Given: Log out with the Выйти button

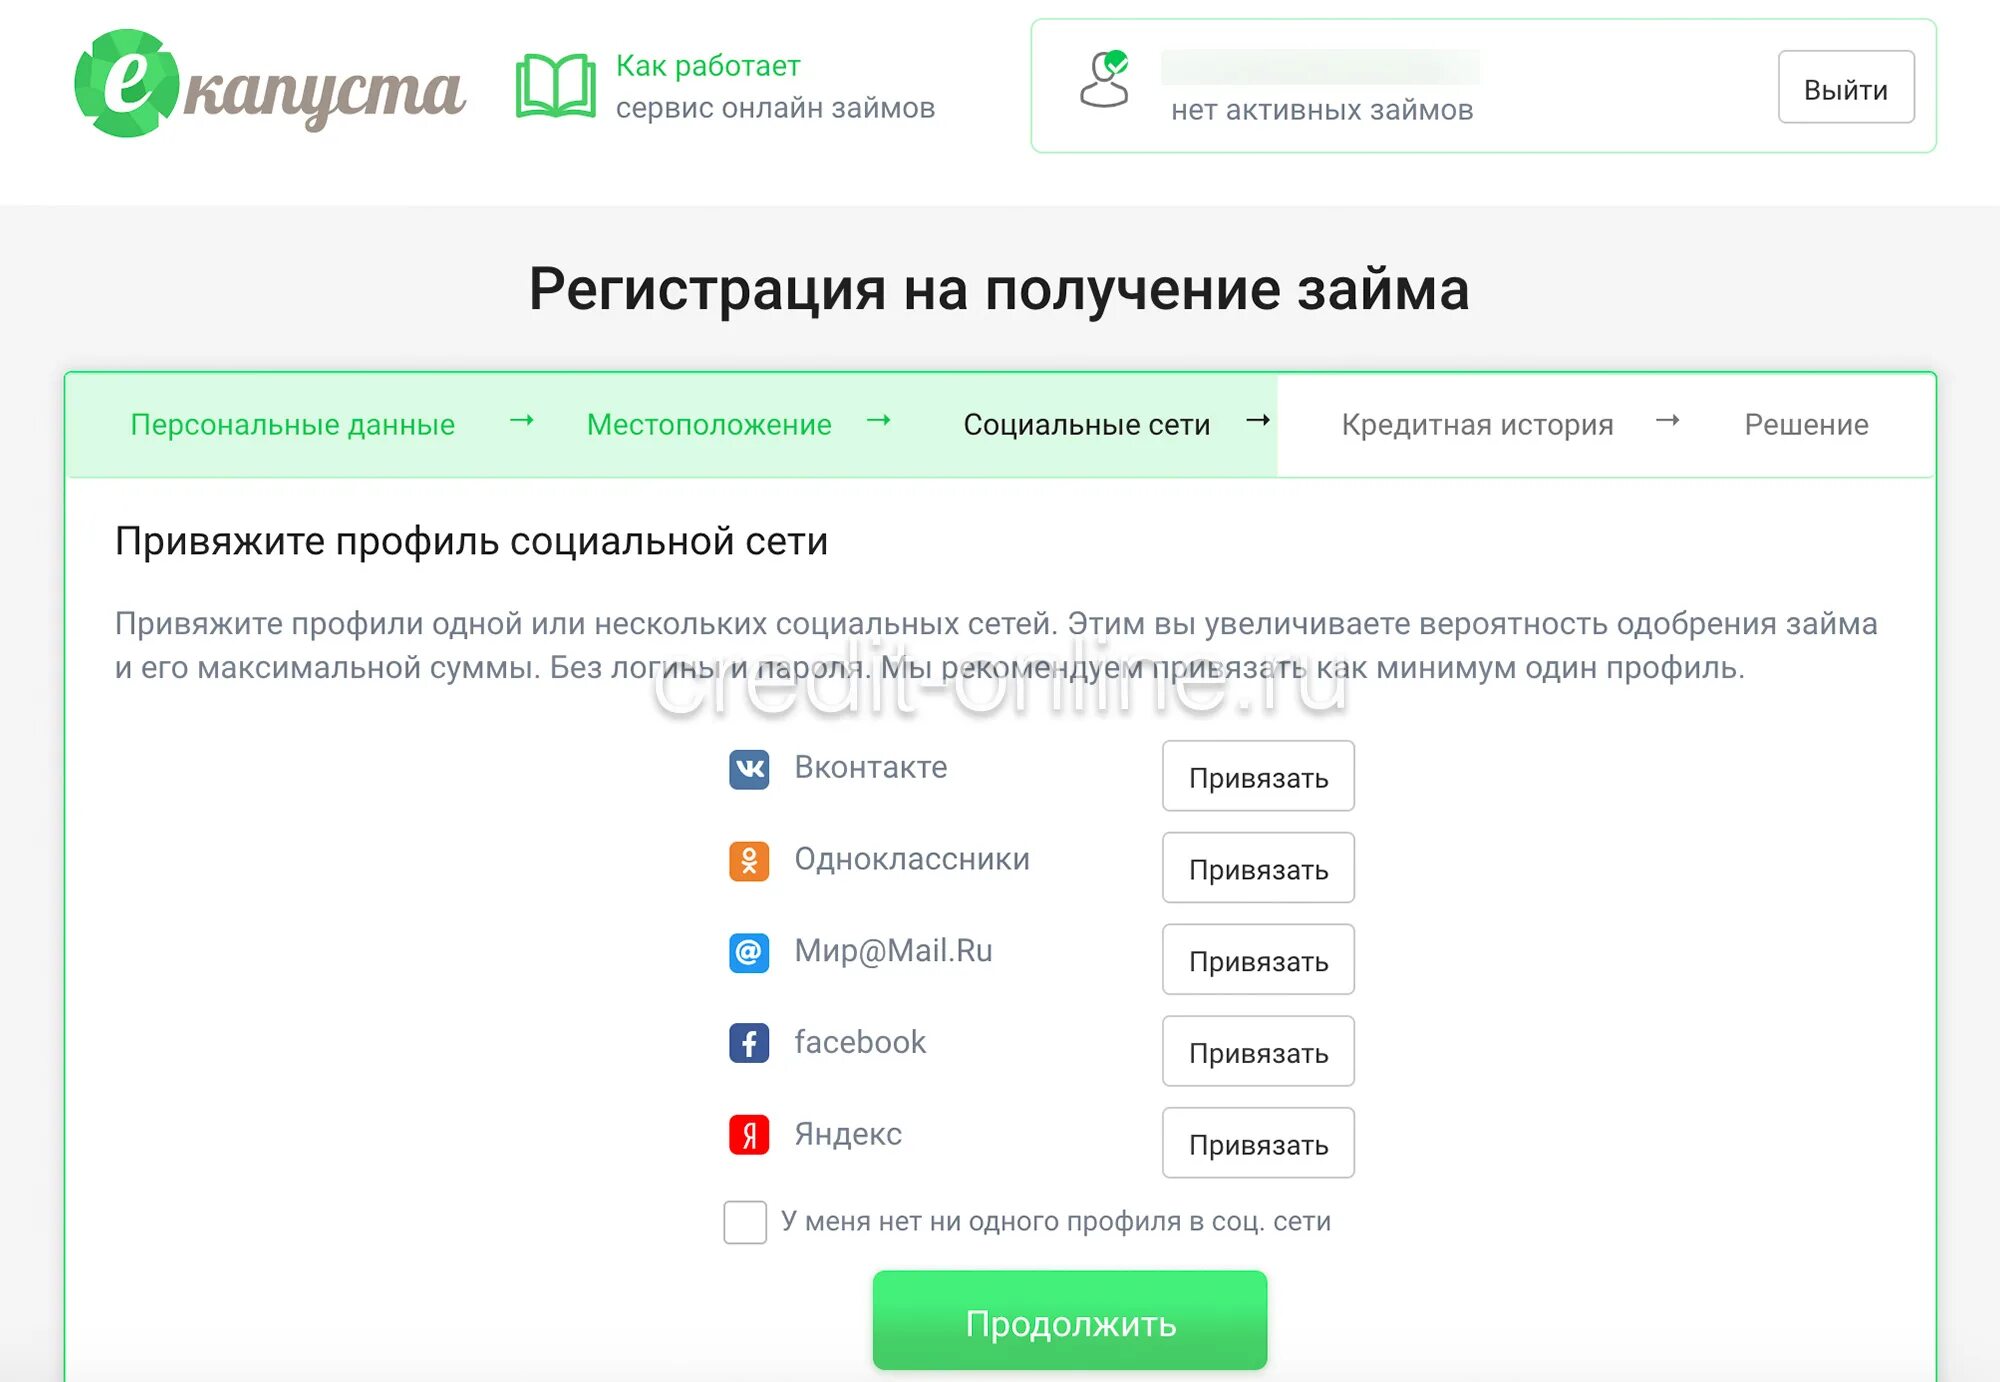Looking at the screenshot, I should point(1846,87).
